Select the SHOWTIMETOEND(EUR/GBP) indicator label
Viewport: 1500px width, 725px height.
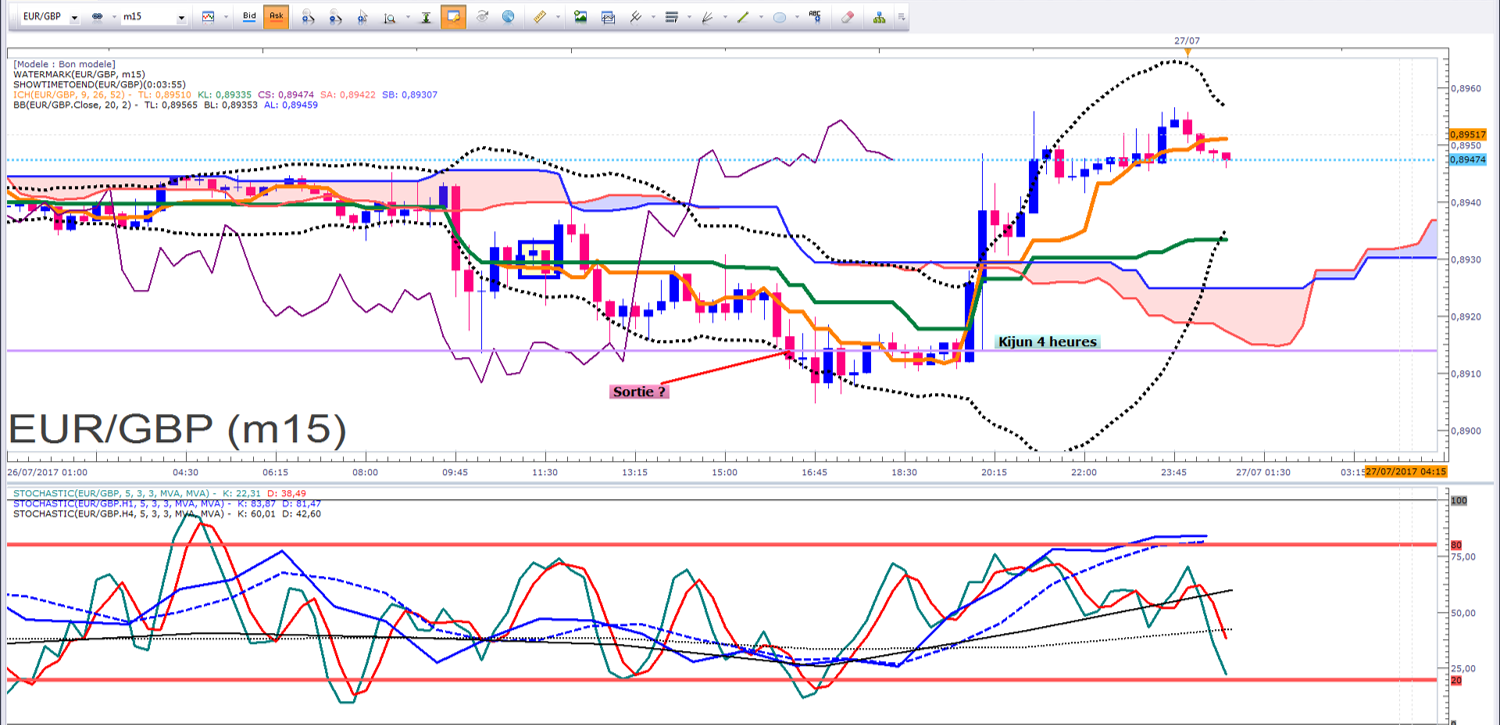pyautogui.click(x=99, y=85)
